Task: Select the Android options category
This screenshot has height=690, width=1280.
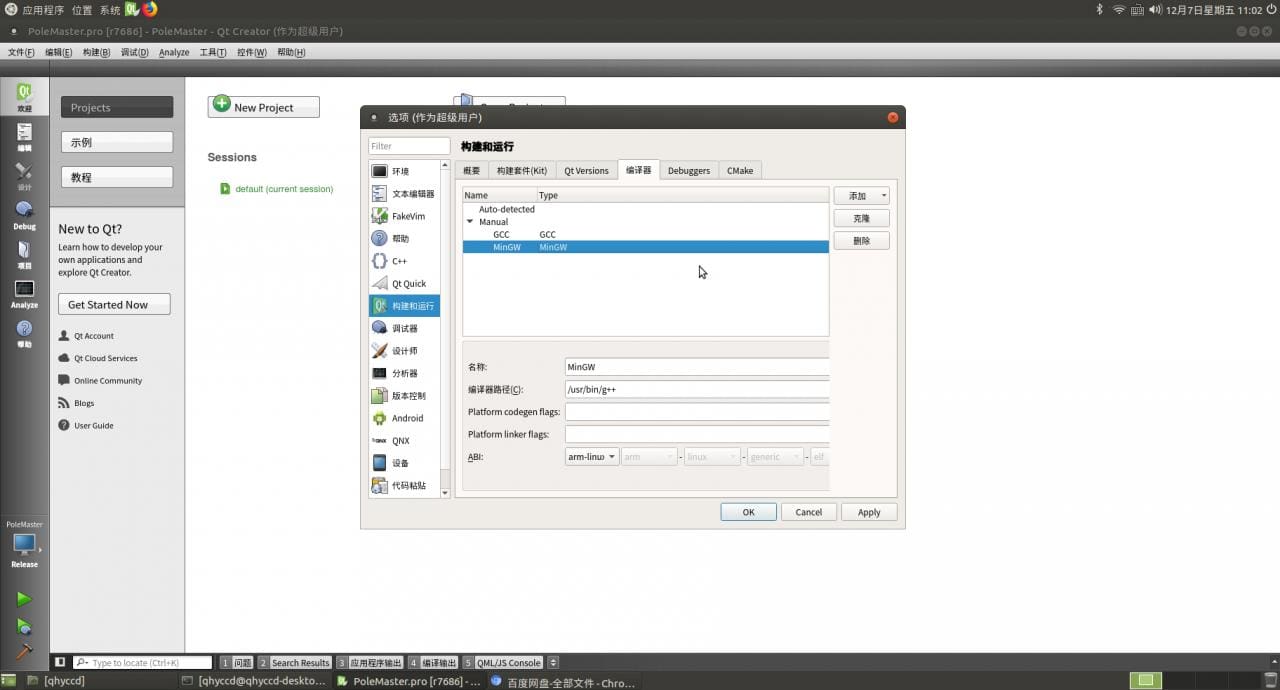Action: 404,418
